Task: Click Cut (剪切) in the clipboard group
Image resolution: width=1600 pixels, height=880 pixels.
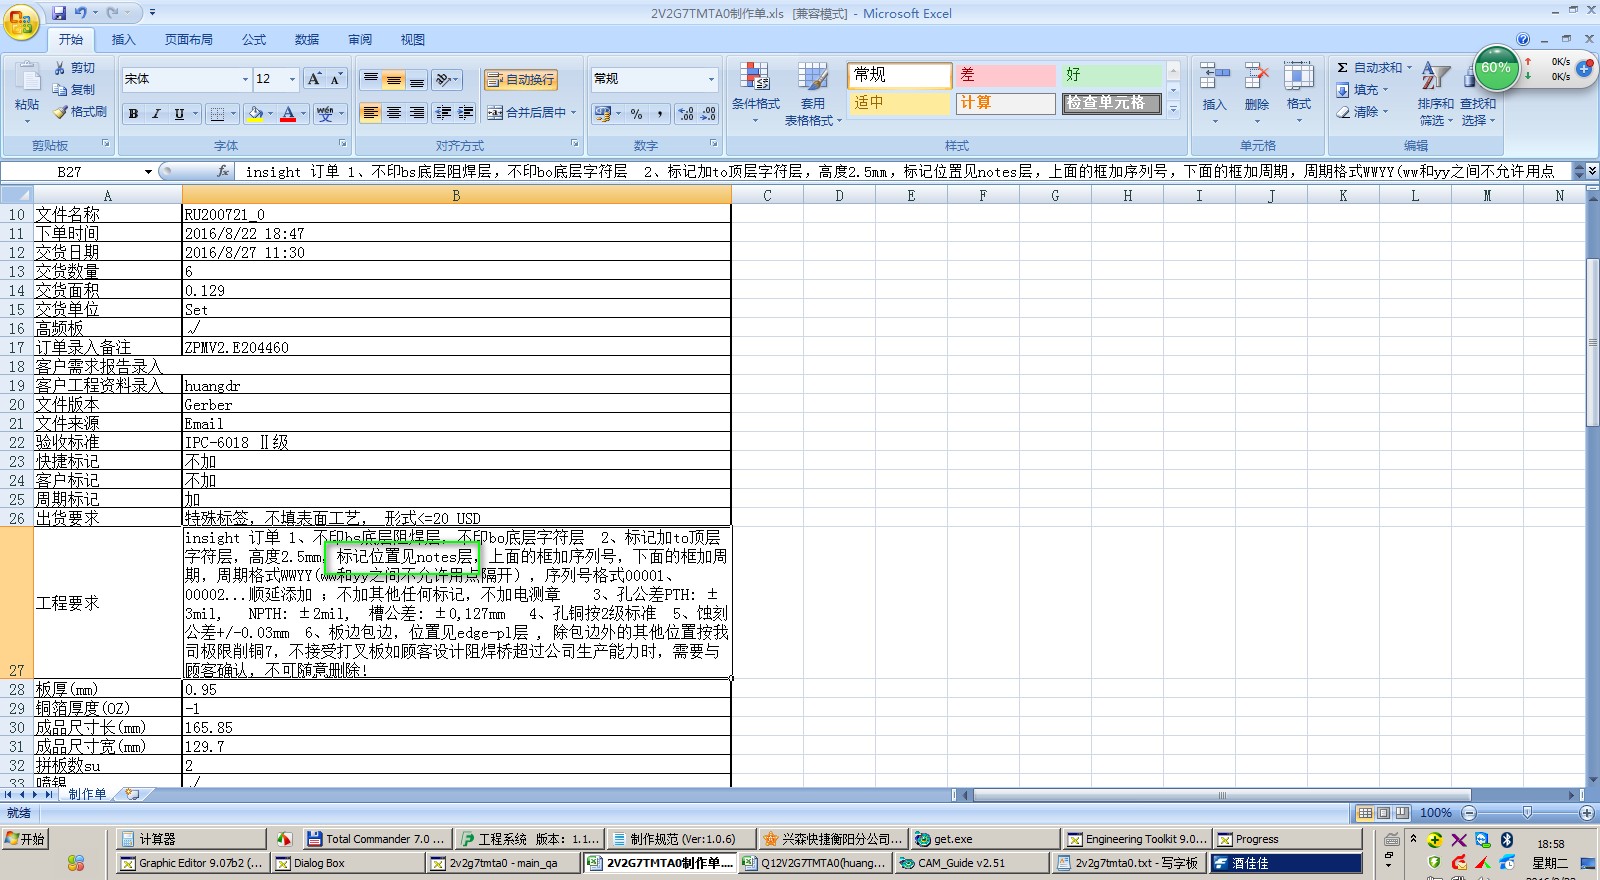Action: click(75, 68)
